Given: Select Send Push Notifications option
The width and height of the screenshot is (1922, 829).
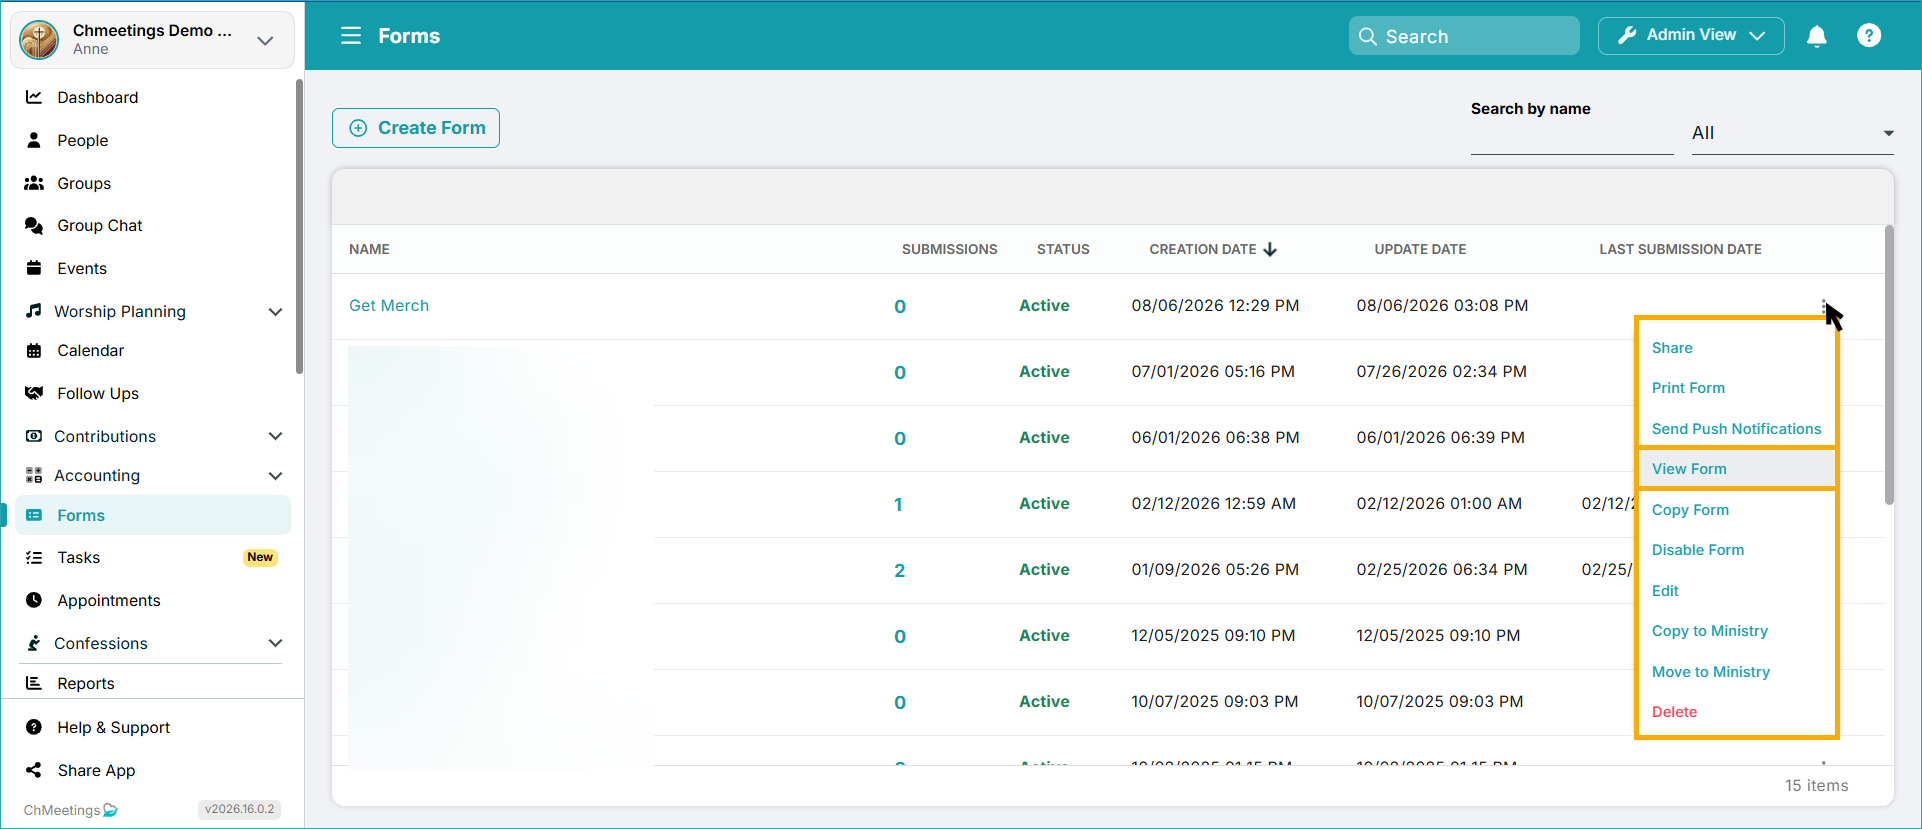Looking at the screenshot, I should click(x=1736, y=429).
